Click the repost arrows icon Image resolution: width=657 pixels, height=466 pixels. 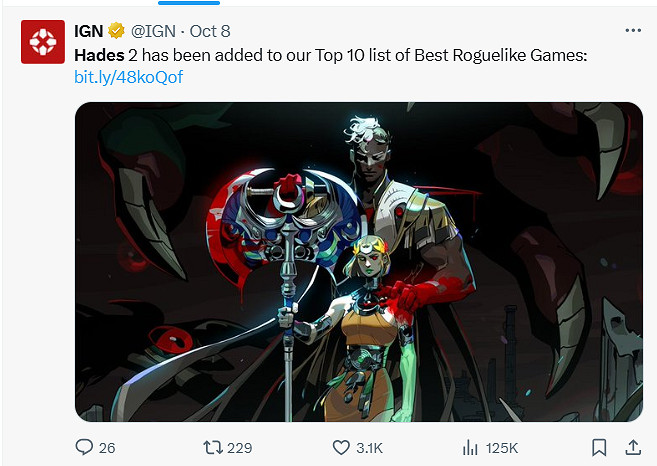tap(213, 448)
